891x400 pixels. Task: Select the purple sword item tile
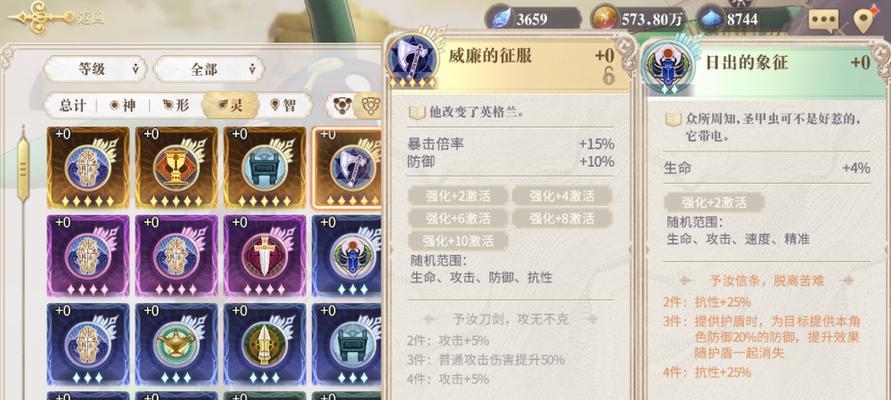coord(264,256)
